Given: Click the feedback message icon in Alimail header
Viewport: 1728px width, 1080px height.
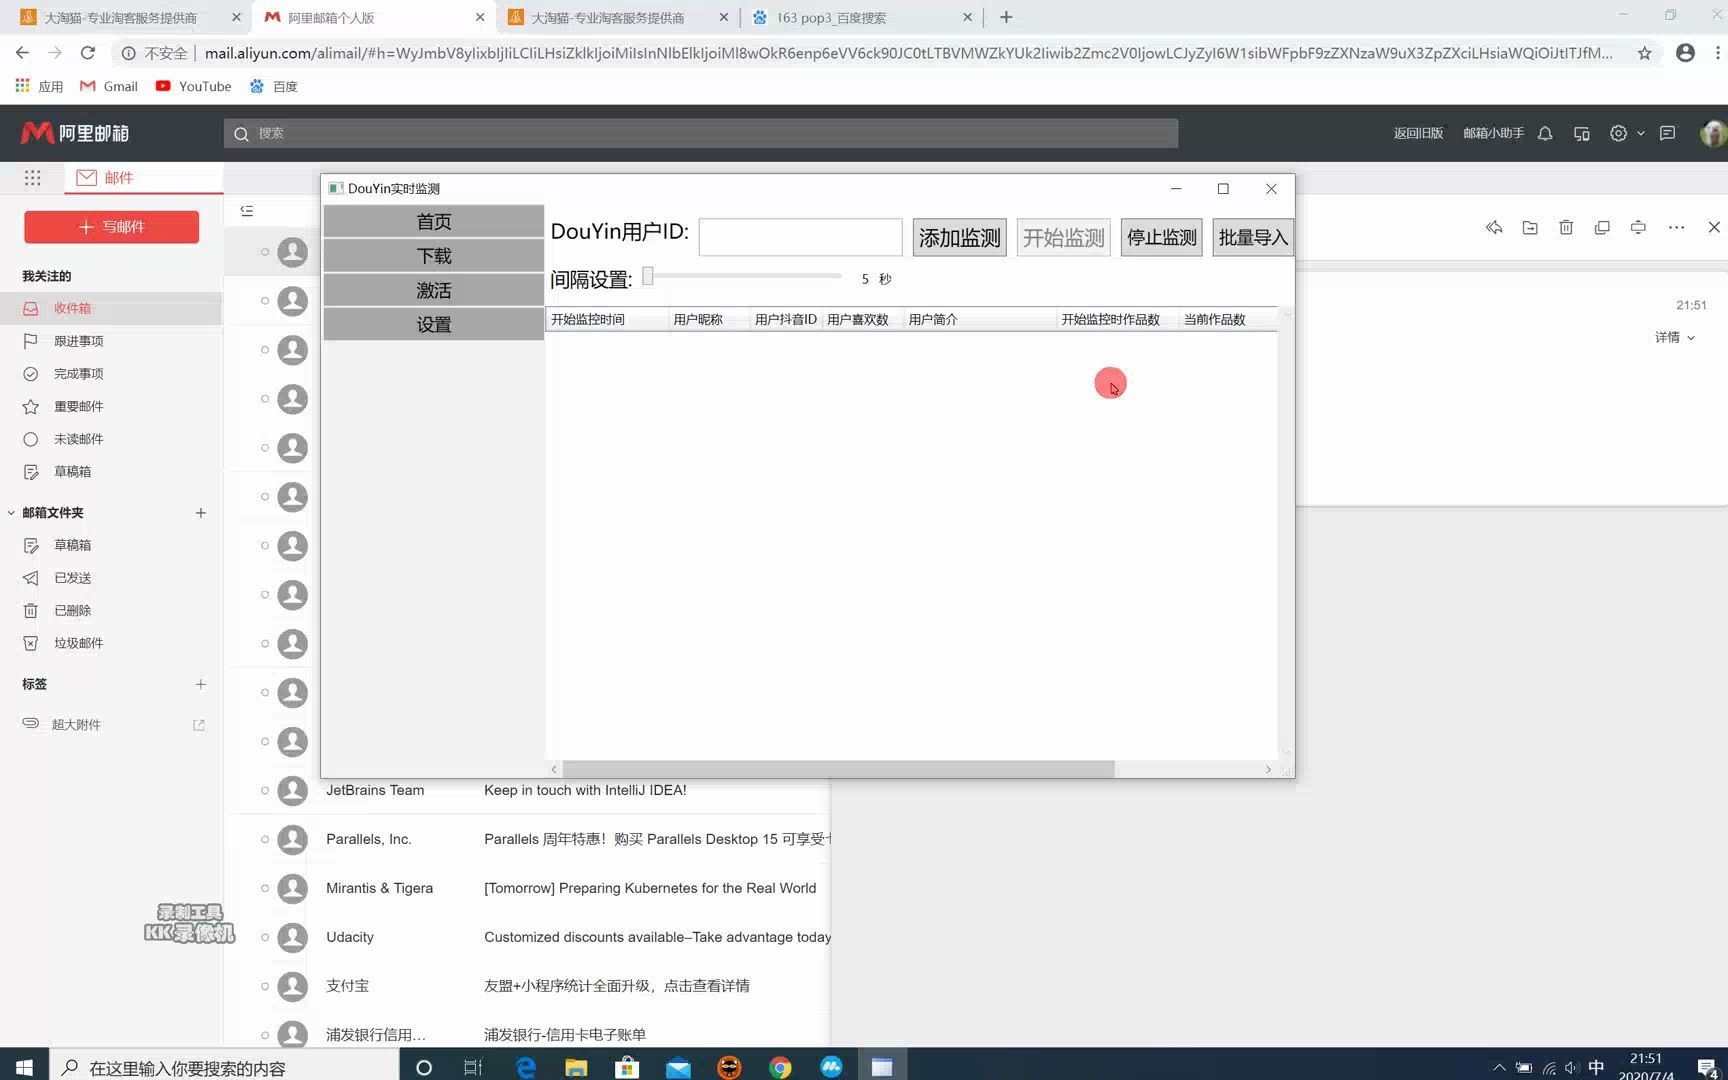Looking at the screenshot, I should [1667, 133].
